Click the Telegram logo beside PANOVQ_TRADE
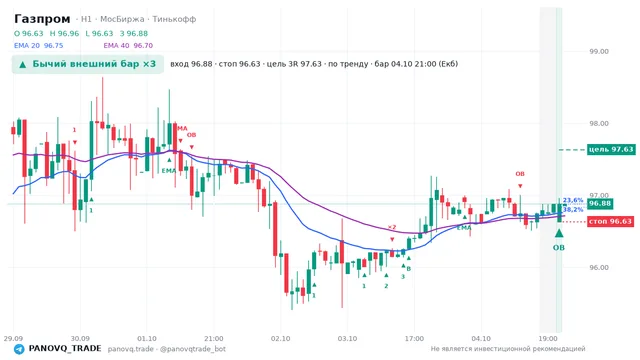Image resolution: width=640 pixels, height=360 pixels. click(x=19, y=349)
